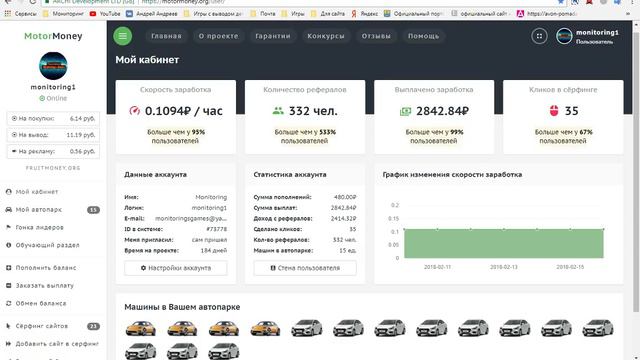The width and height of the screenshot is (640, 360).
Task: Open the FRUITMONEY.ORG link
Action: (x=53, y=168)
